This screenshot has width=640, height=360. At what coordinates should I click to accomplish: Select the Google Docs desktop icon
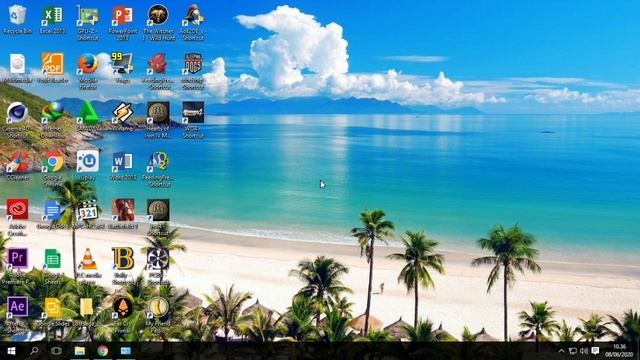tap(52, 210)
